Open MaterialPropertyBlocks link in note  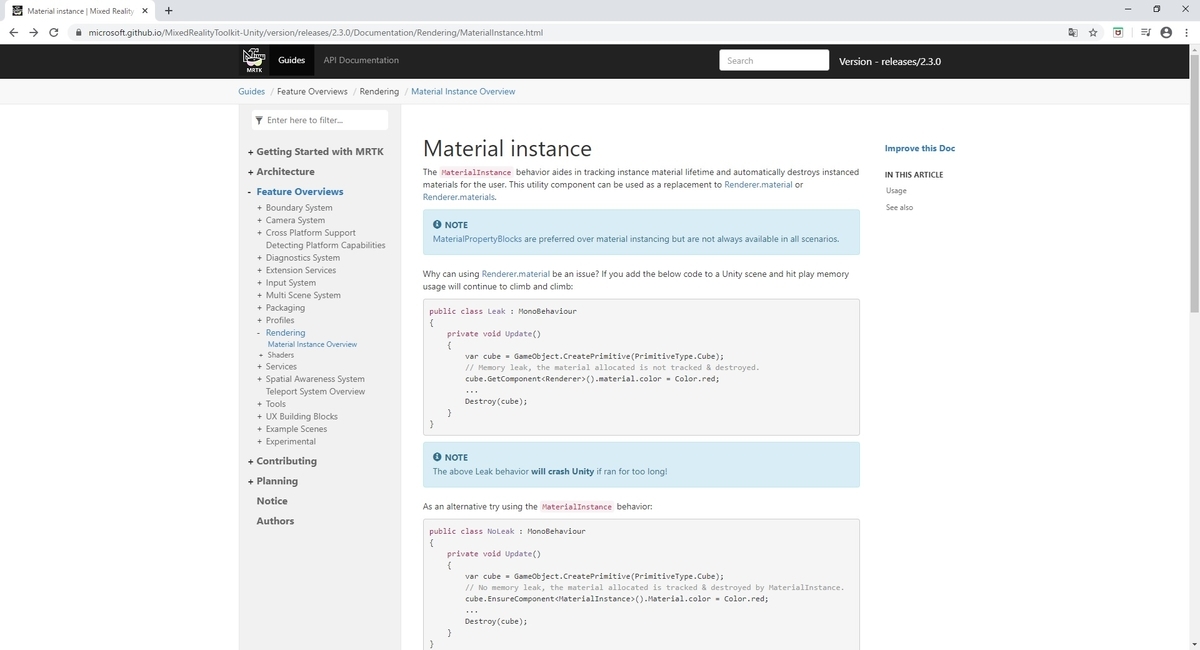coord(477,239)
